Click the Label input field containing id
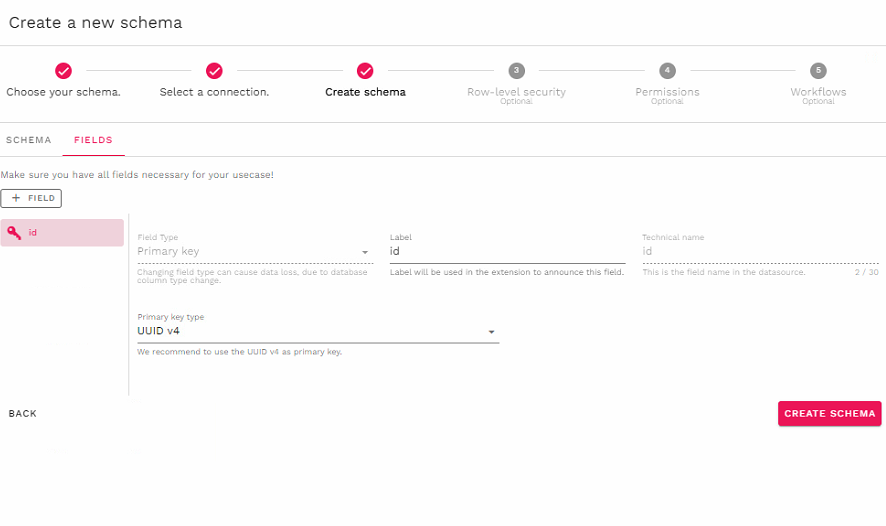 (506, 252)
